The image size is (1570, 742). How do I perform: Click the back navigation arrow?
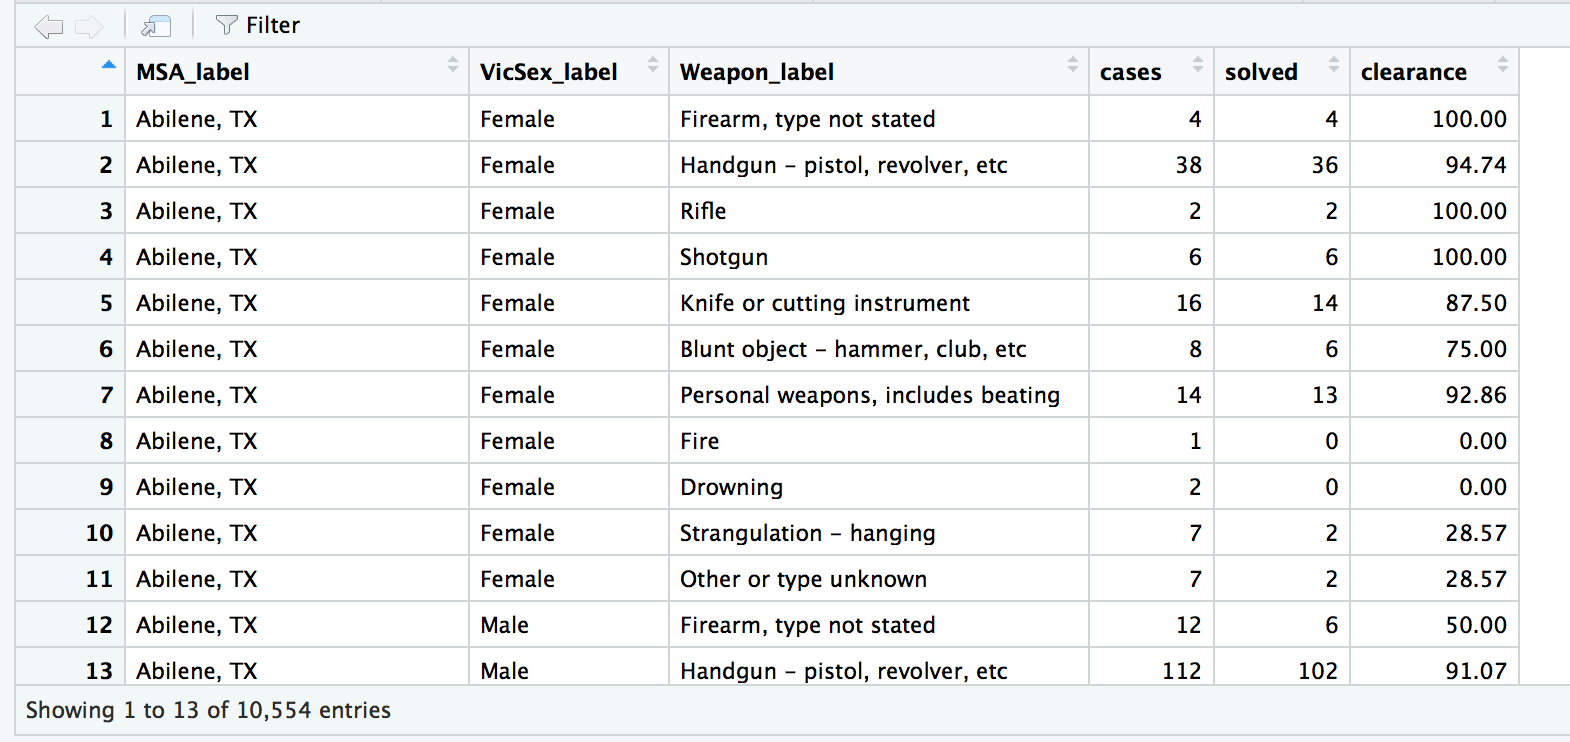coord(48,26)
